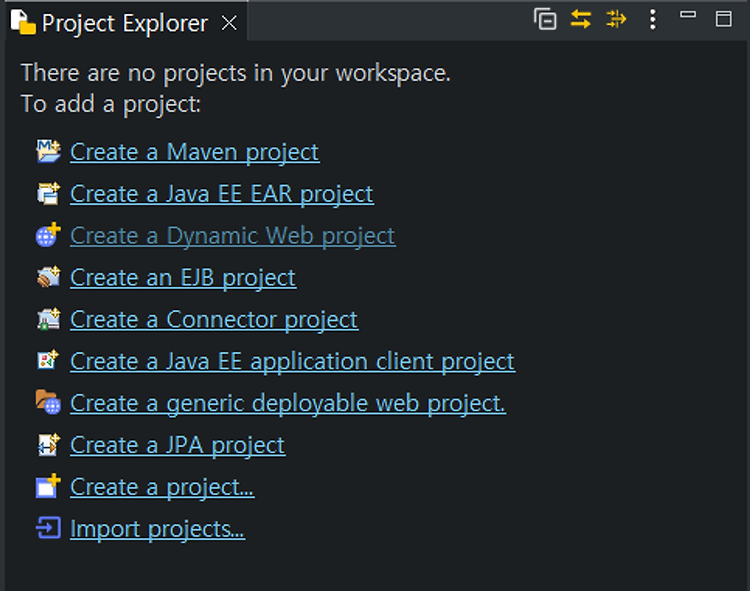Maximize the Project Explorer view
This screenshot has width=750, height=591.
pos(723,19)
